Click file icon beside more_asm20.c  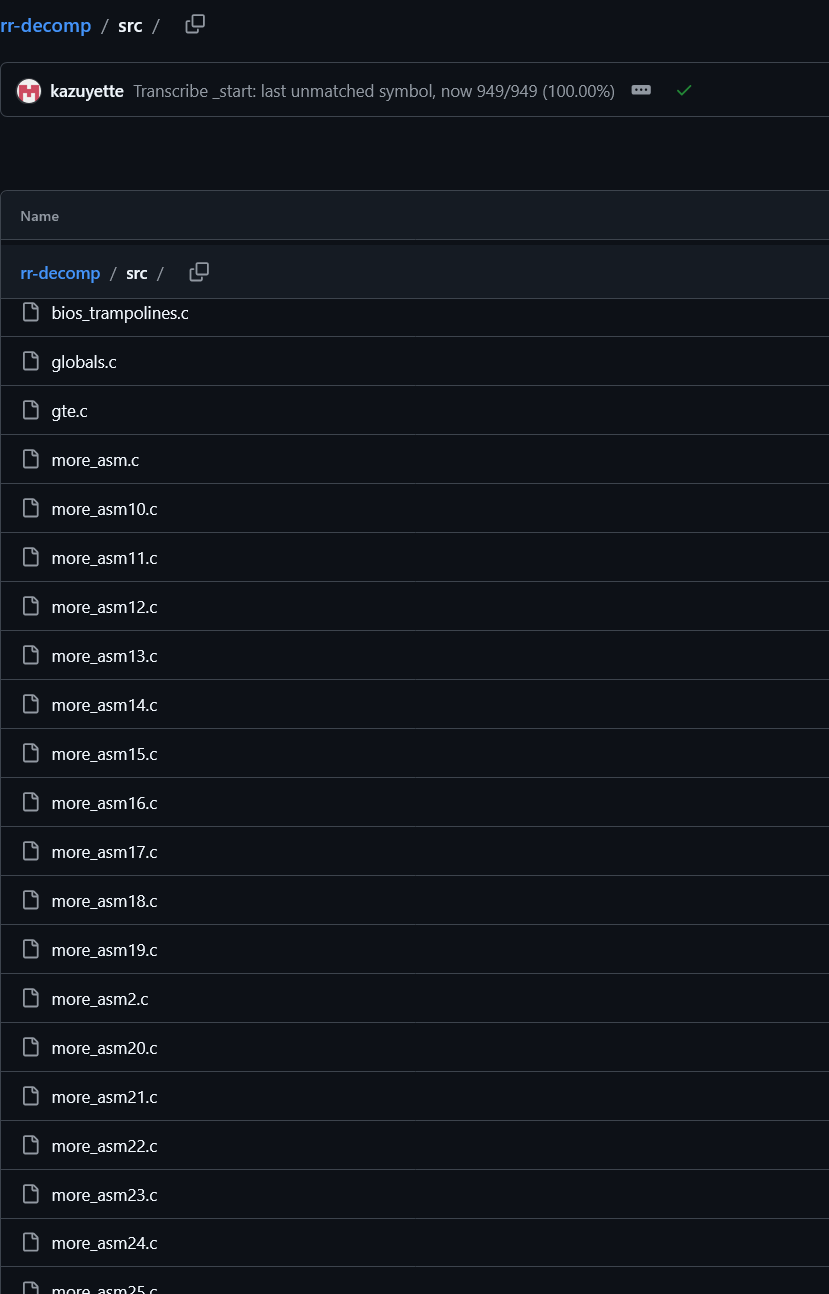tap(31, 1048)
